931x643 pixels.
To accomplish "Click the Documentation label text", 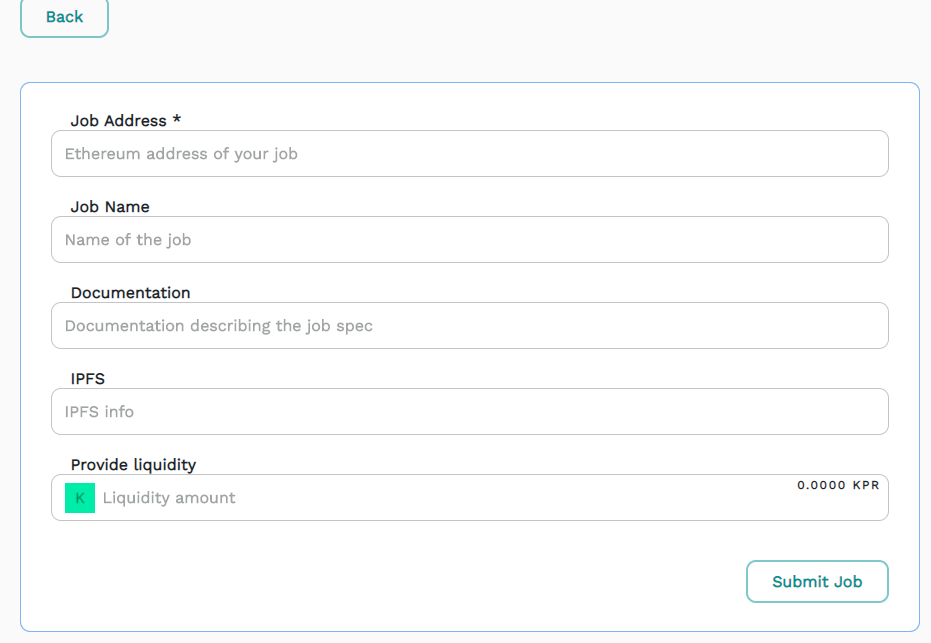I will (130, 293).
